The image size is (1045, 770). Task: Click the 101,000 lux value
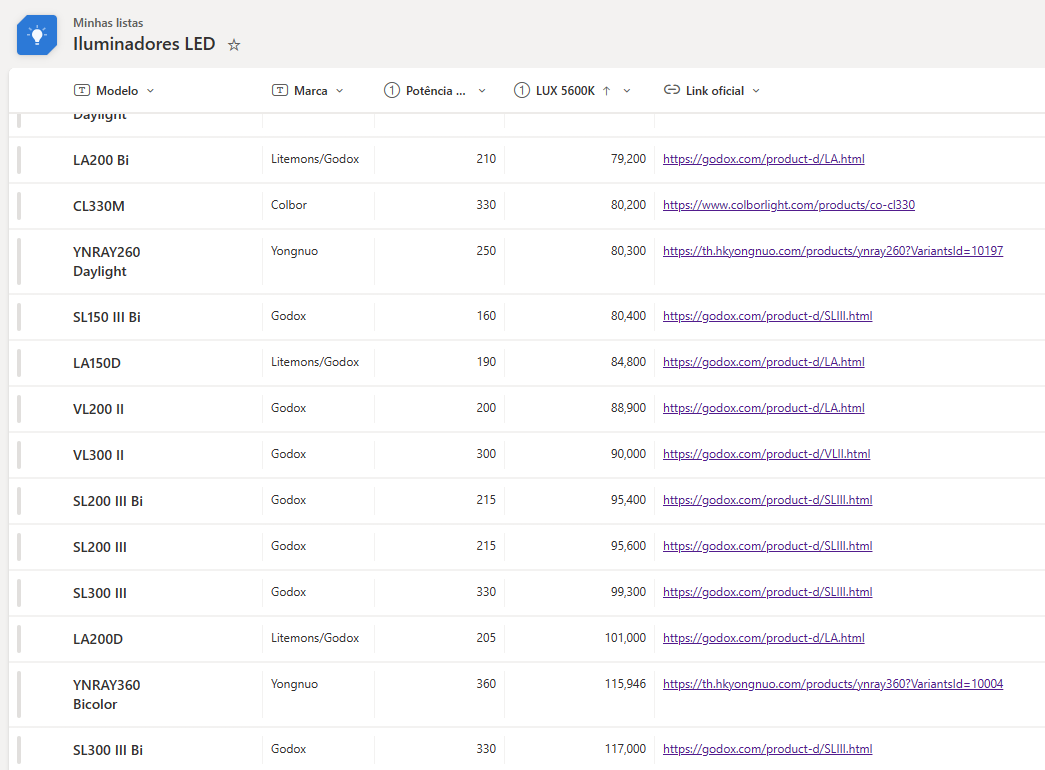[625, 637]
